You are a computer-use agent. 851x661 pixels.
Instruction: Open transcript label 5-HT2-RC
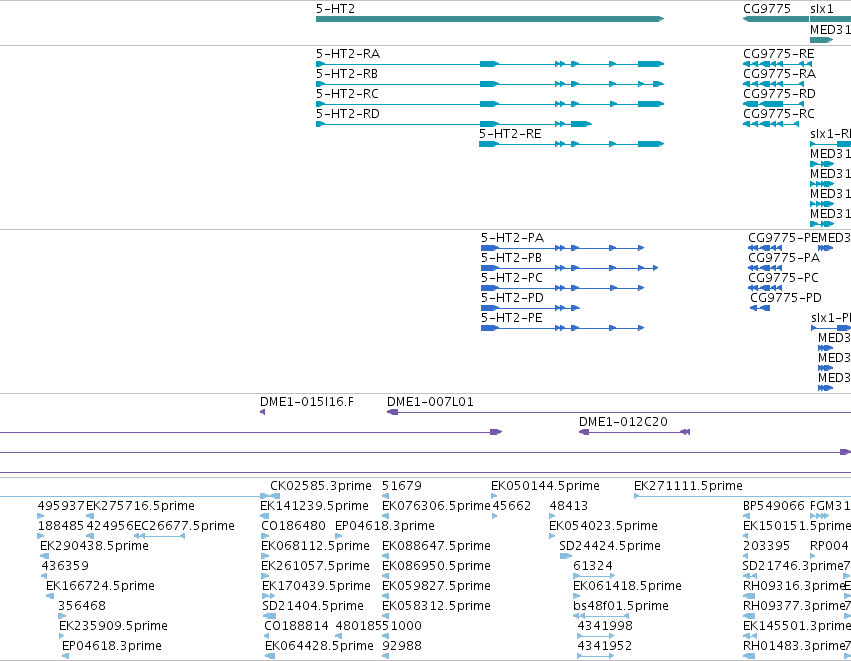pyautogui.click(x=347, y=94)
